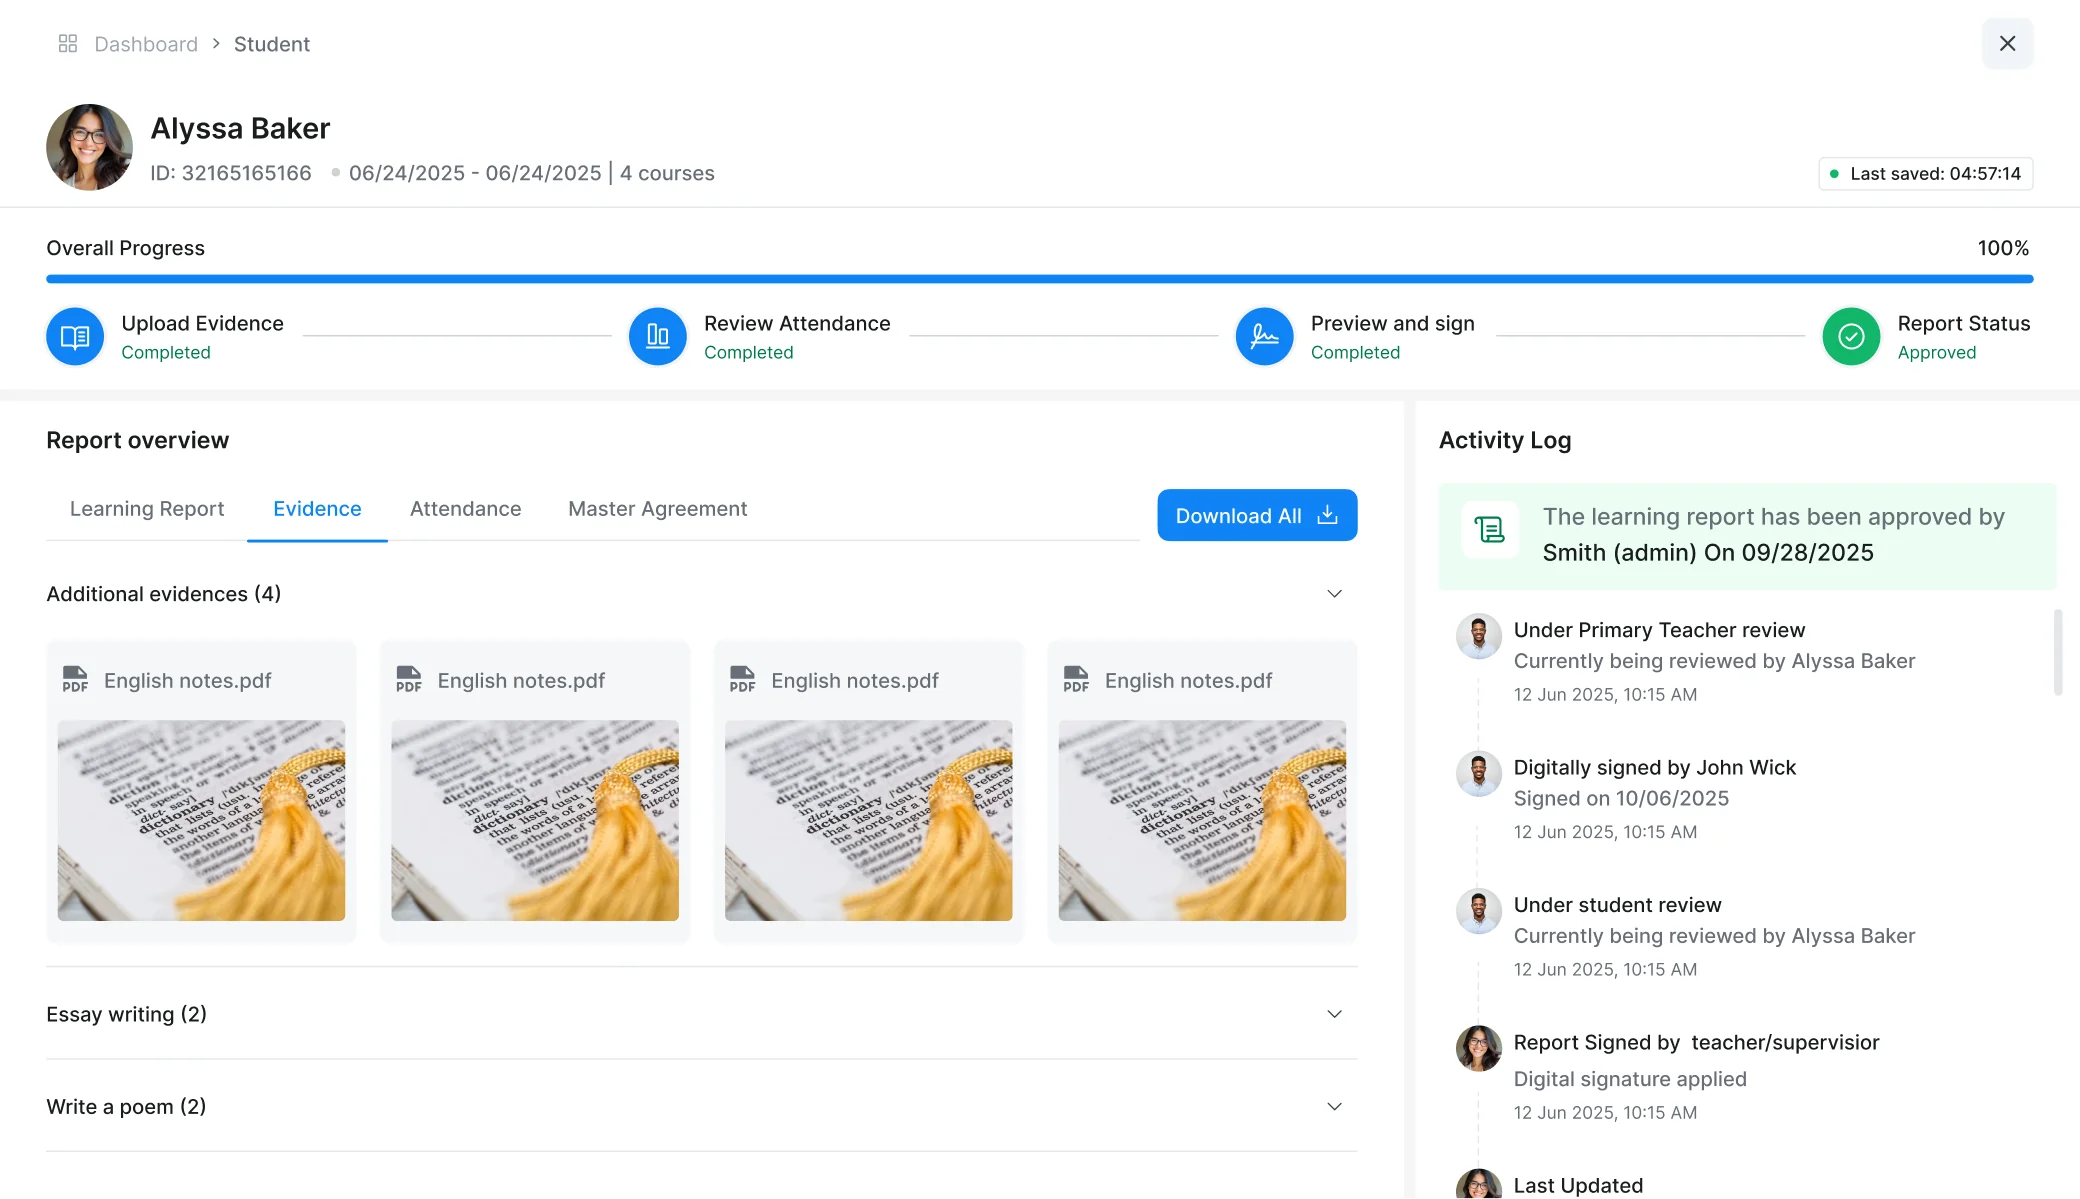Click the Last saved status indicator

tap(1925, 174)
